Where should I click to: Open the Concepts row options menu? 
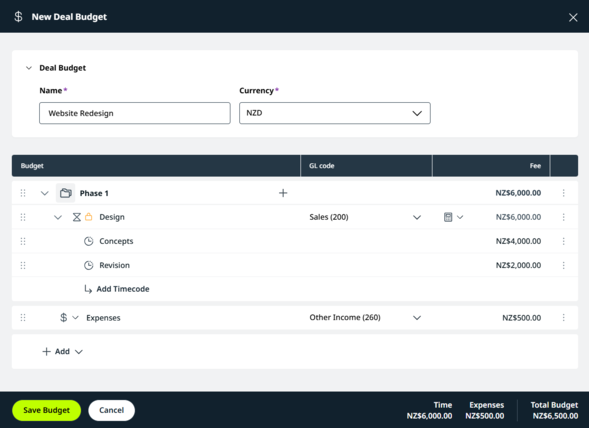click(563, 241)
